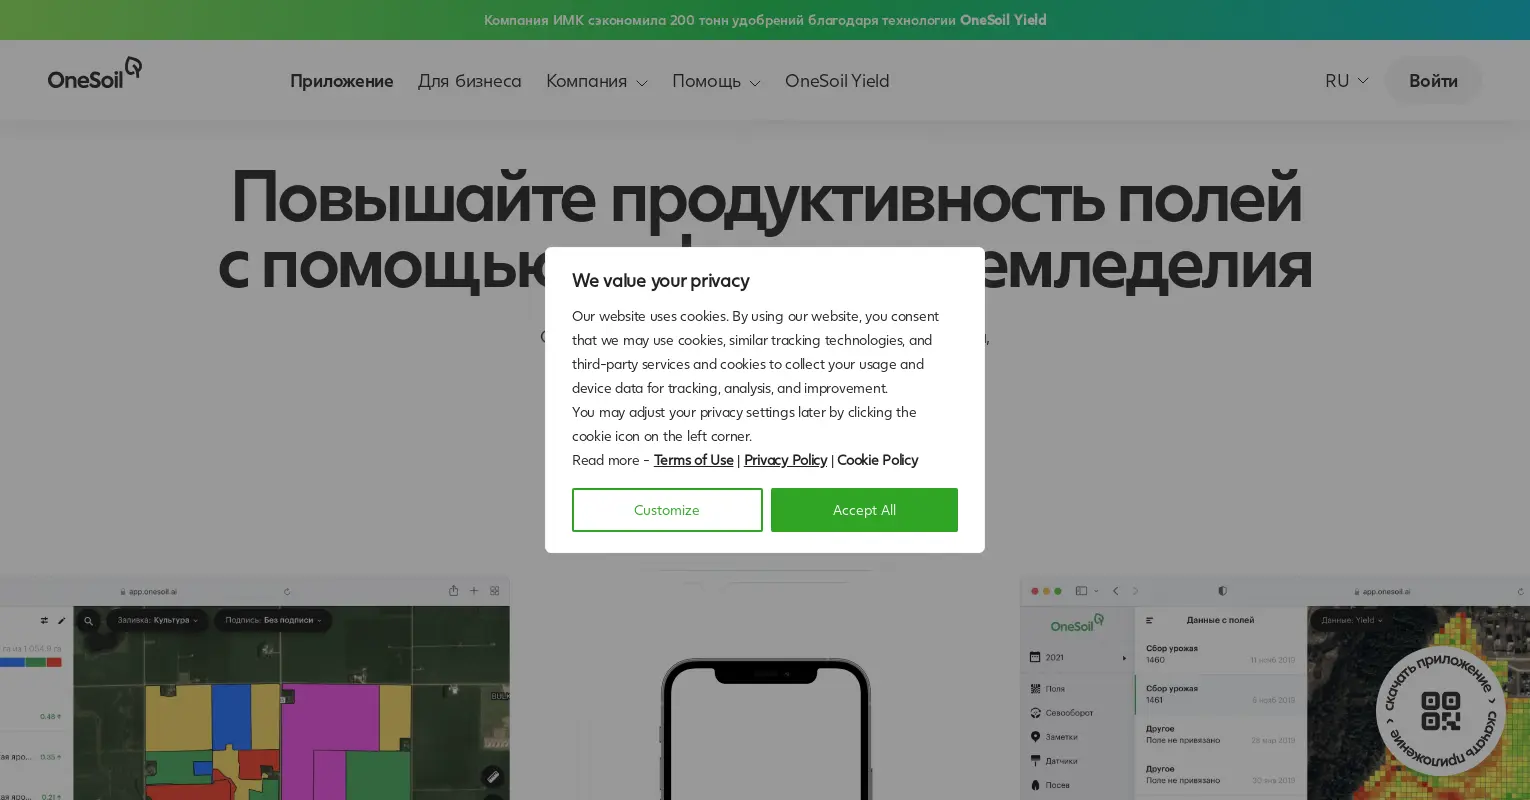Click the Севооборот crop rotation icon
The height and width of the screenshot is (800, 1530).
tap(1036, 713)
